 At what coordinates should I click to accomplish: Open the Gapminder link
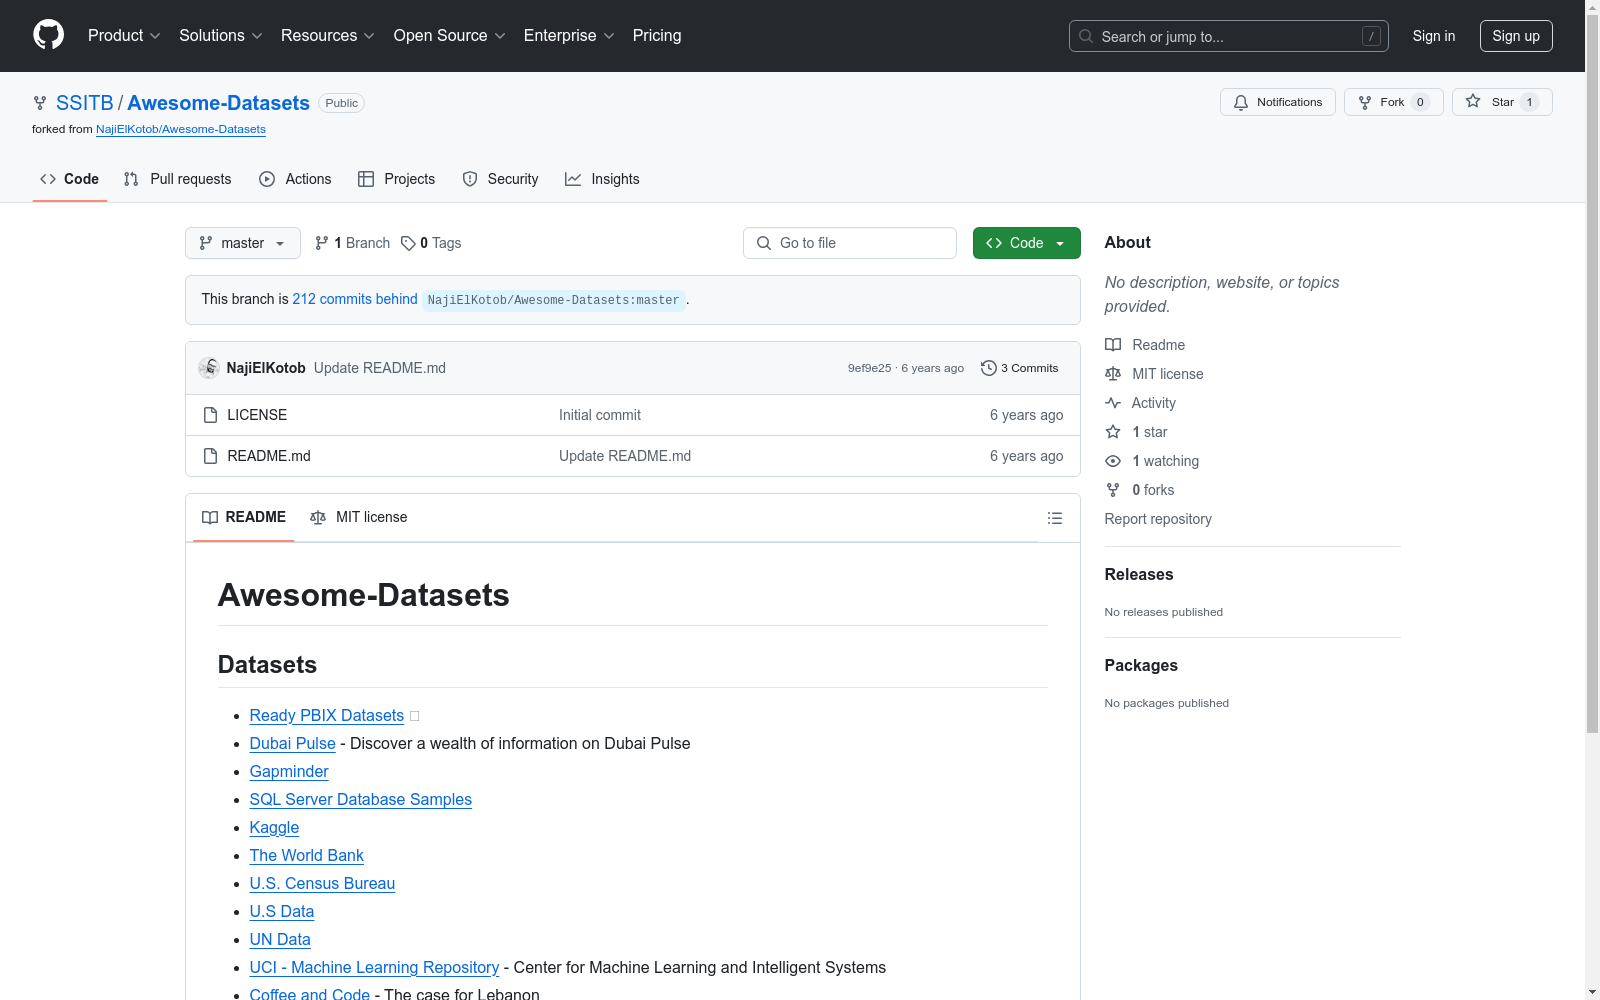point(289,771)
